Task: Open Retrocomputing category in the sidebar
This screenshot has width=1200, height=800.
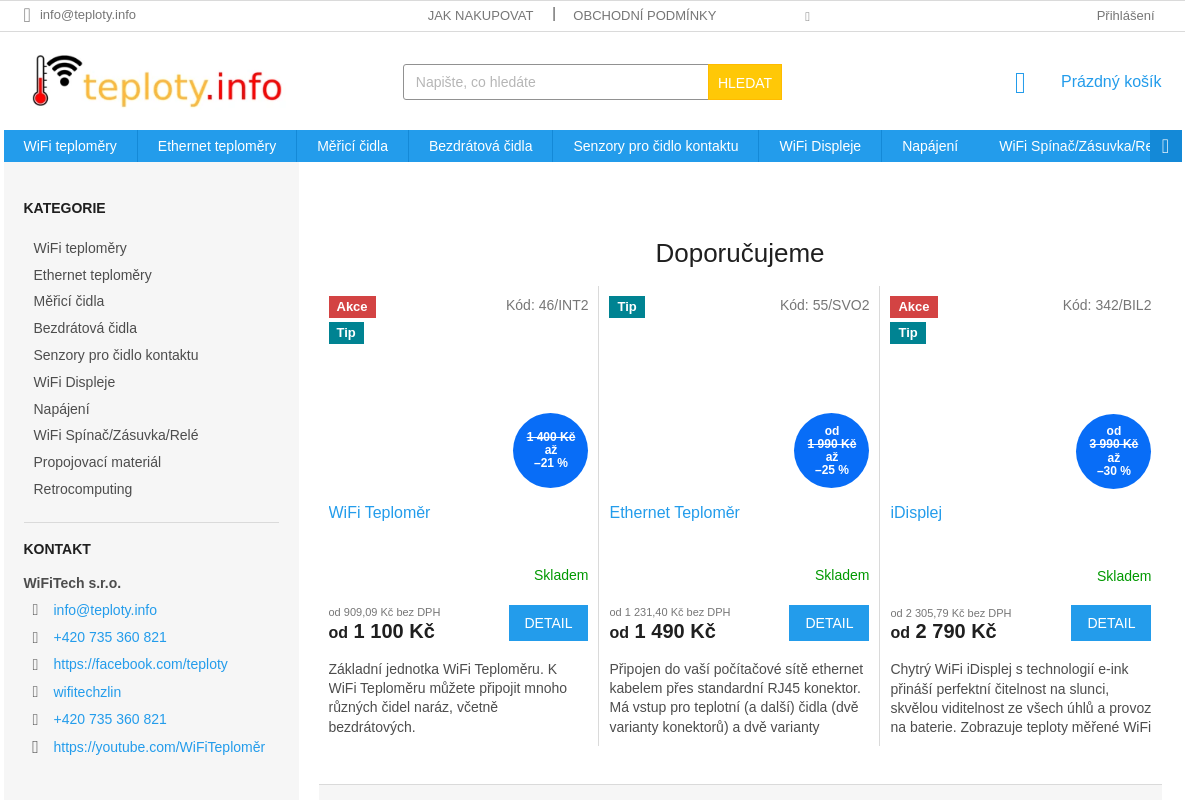Action: point(83,489)
